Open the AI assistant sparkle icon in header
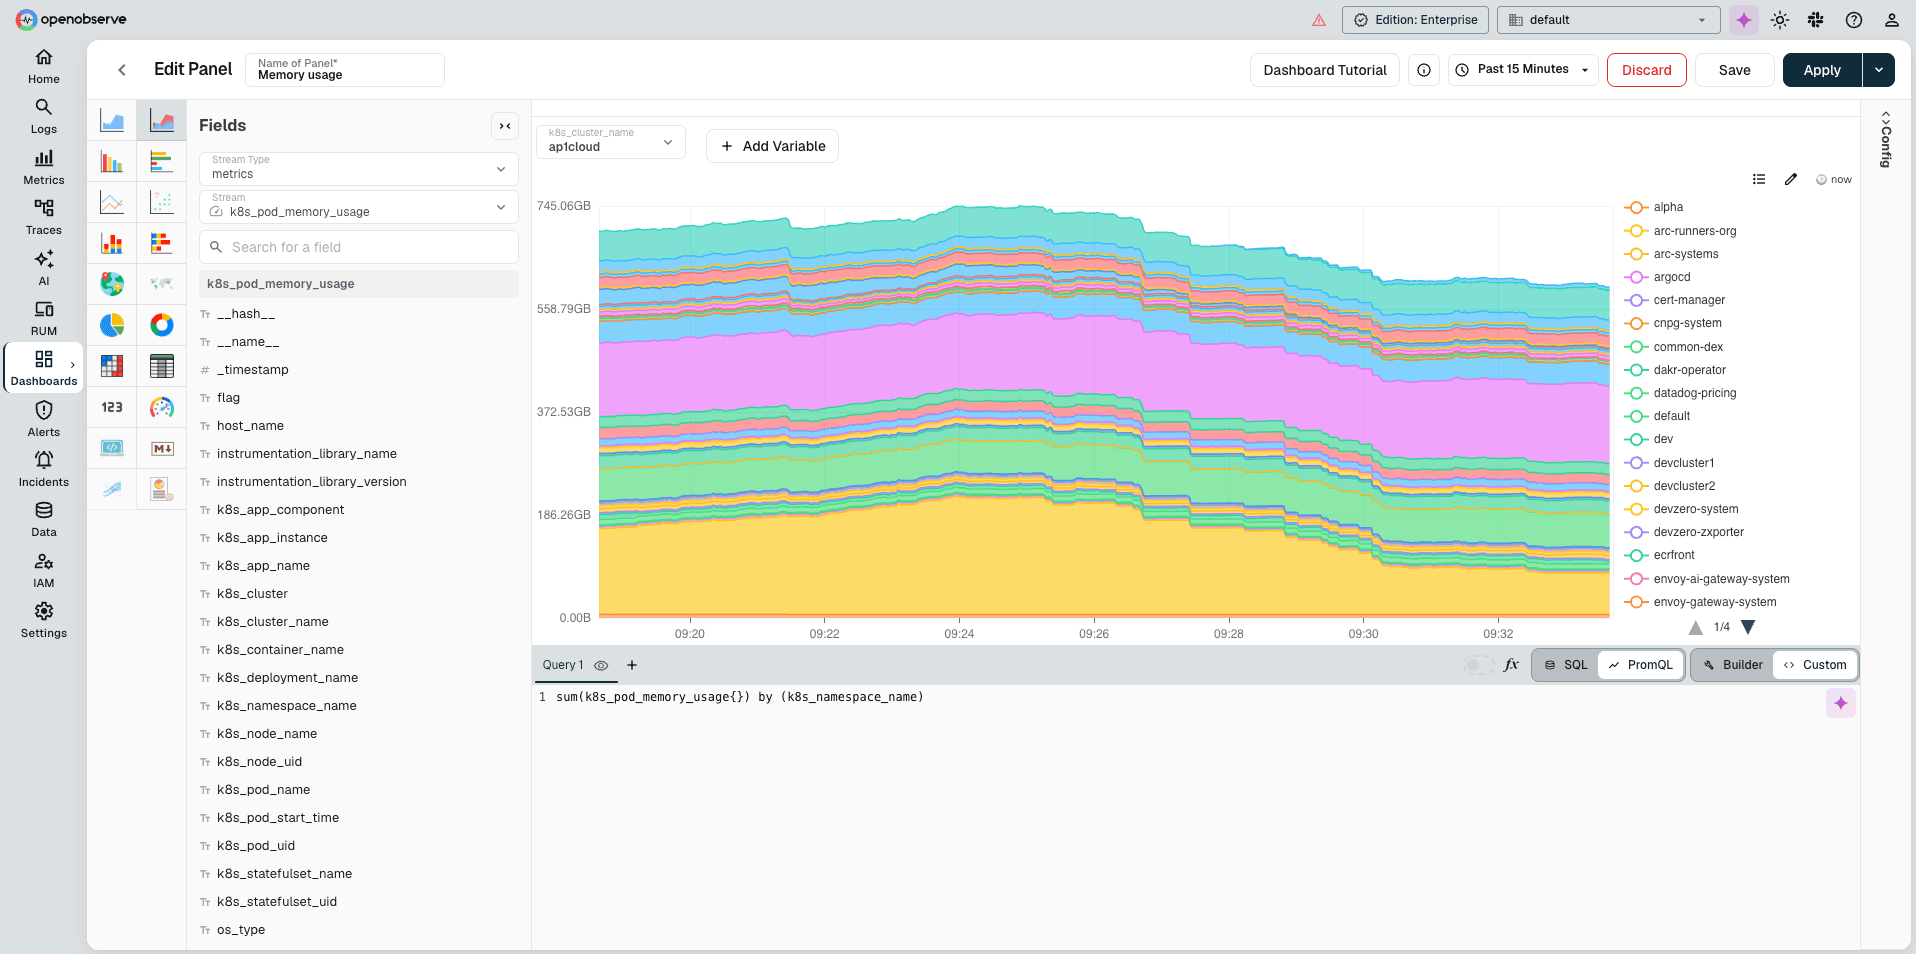Image resolution: width=1916 pixels, height=954 pixels. [x=1744, y=20]
